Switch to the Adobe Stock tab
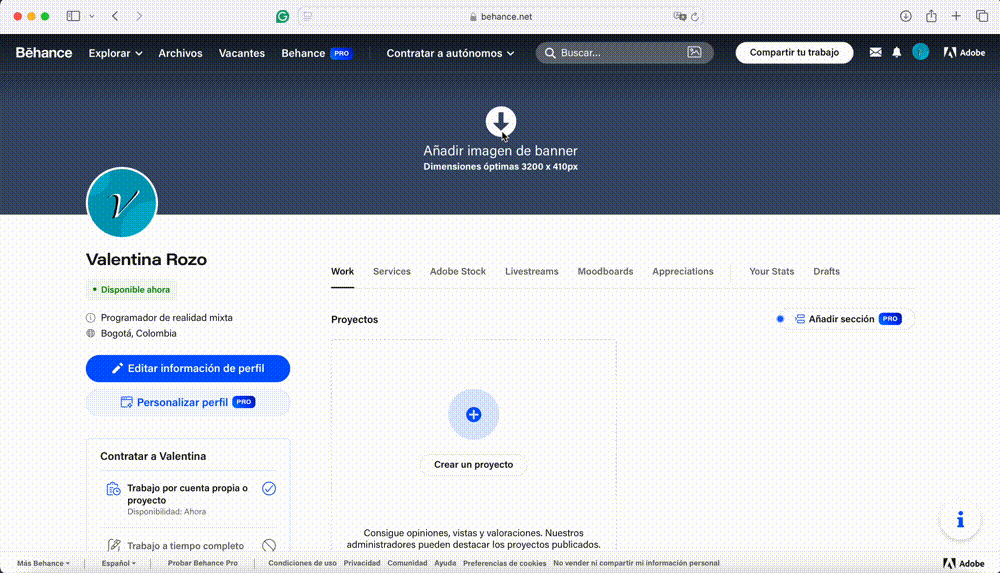 [x=458, y=271]
